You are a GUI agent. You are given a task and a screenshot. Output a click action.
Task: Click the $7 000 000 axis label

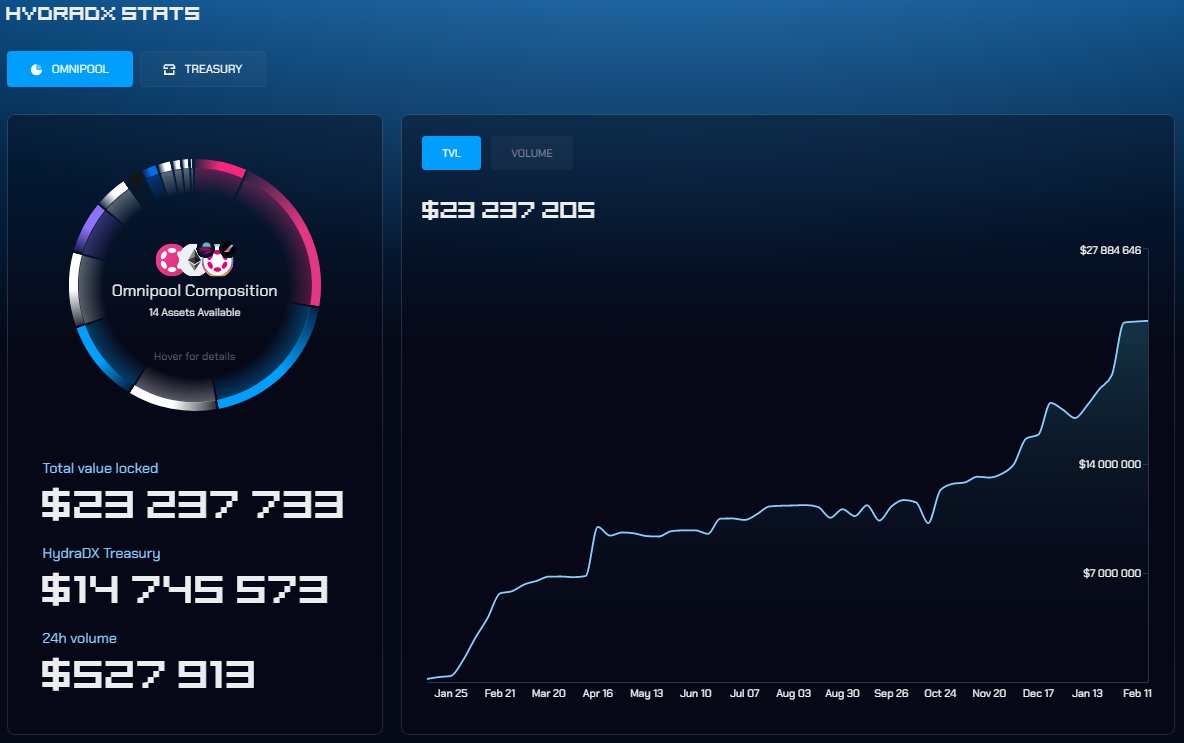[1112, 573]
